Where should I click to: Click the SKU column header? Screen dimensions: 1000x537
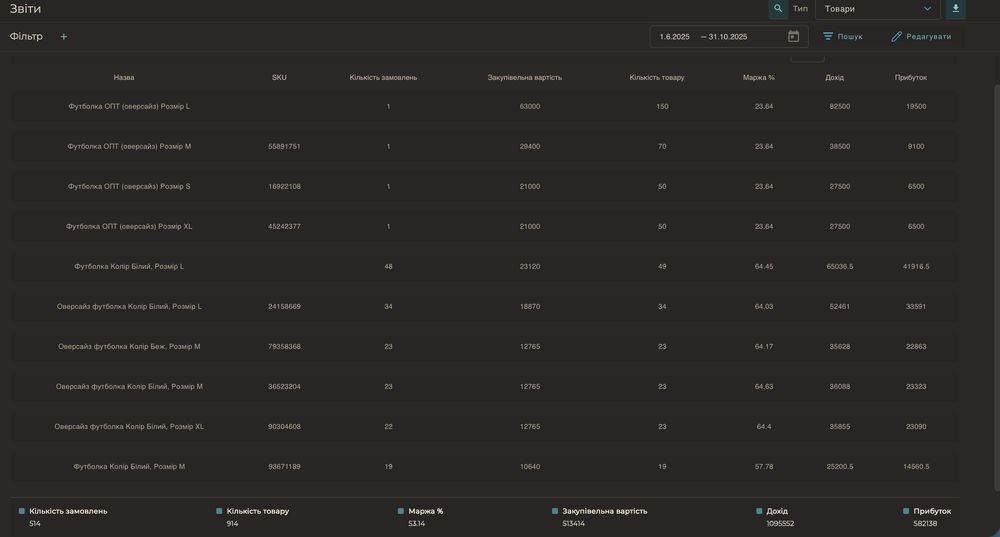click(x=279, y=77)
